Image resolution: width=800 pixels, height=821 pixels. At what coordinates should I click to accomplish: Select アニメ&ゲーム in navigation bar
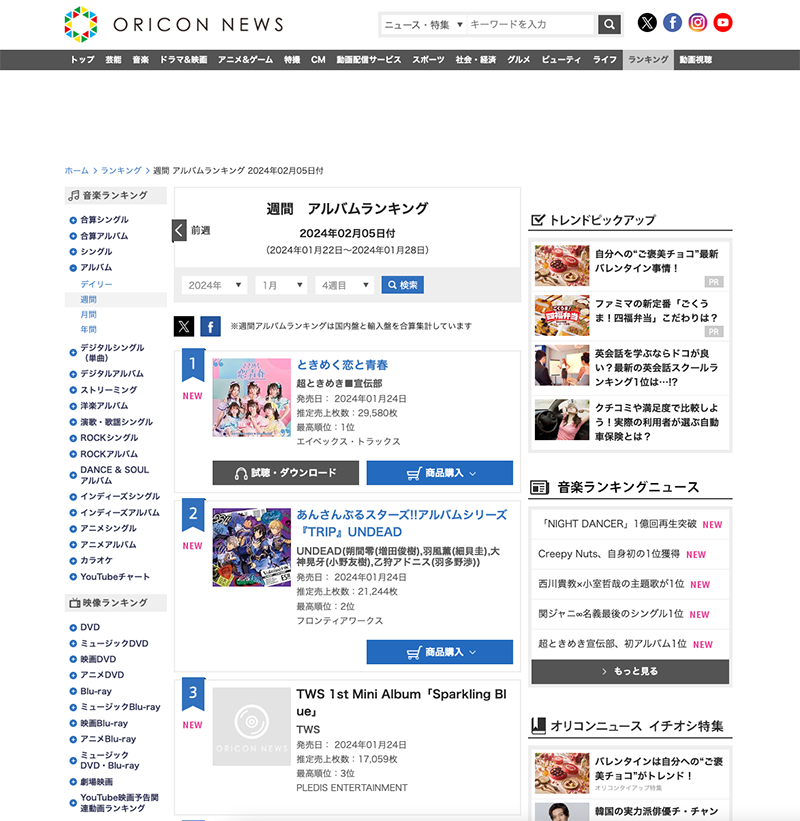coord(245,60)
